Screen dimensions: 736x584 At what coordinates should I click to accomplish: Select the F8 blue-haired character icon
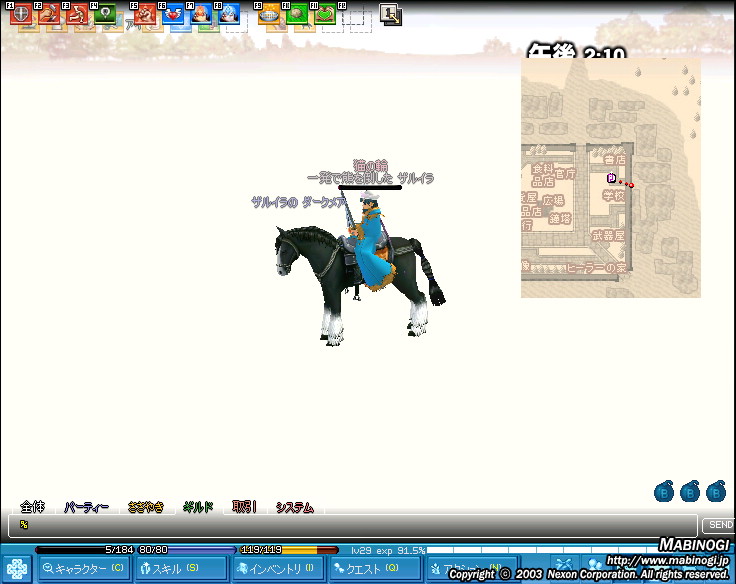[229, 14]
